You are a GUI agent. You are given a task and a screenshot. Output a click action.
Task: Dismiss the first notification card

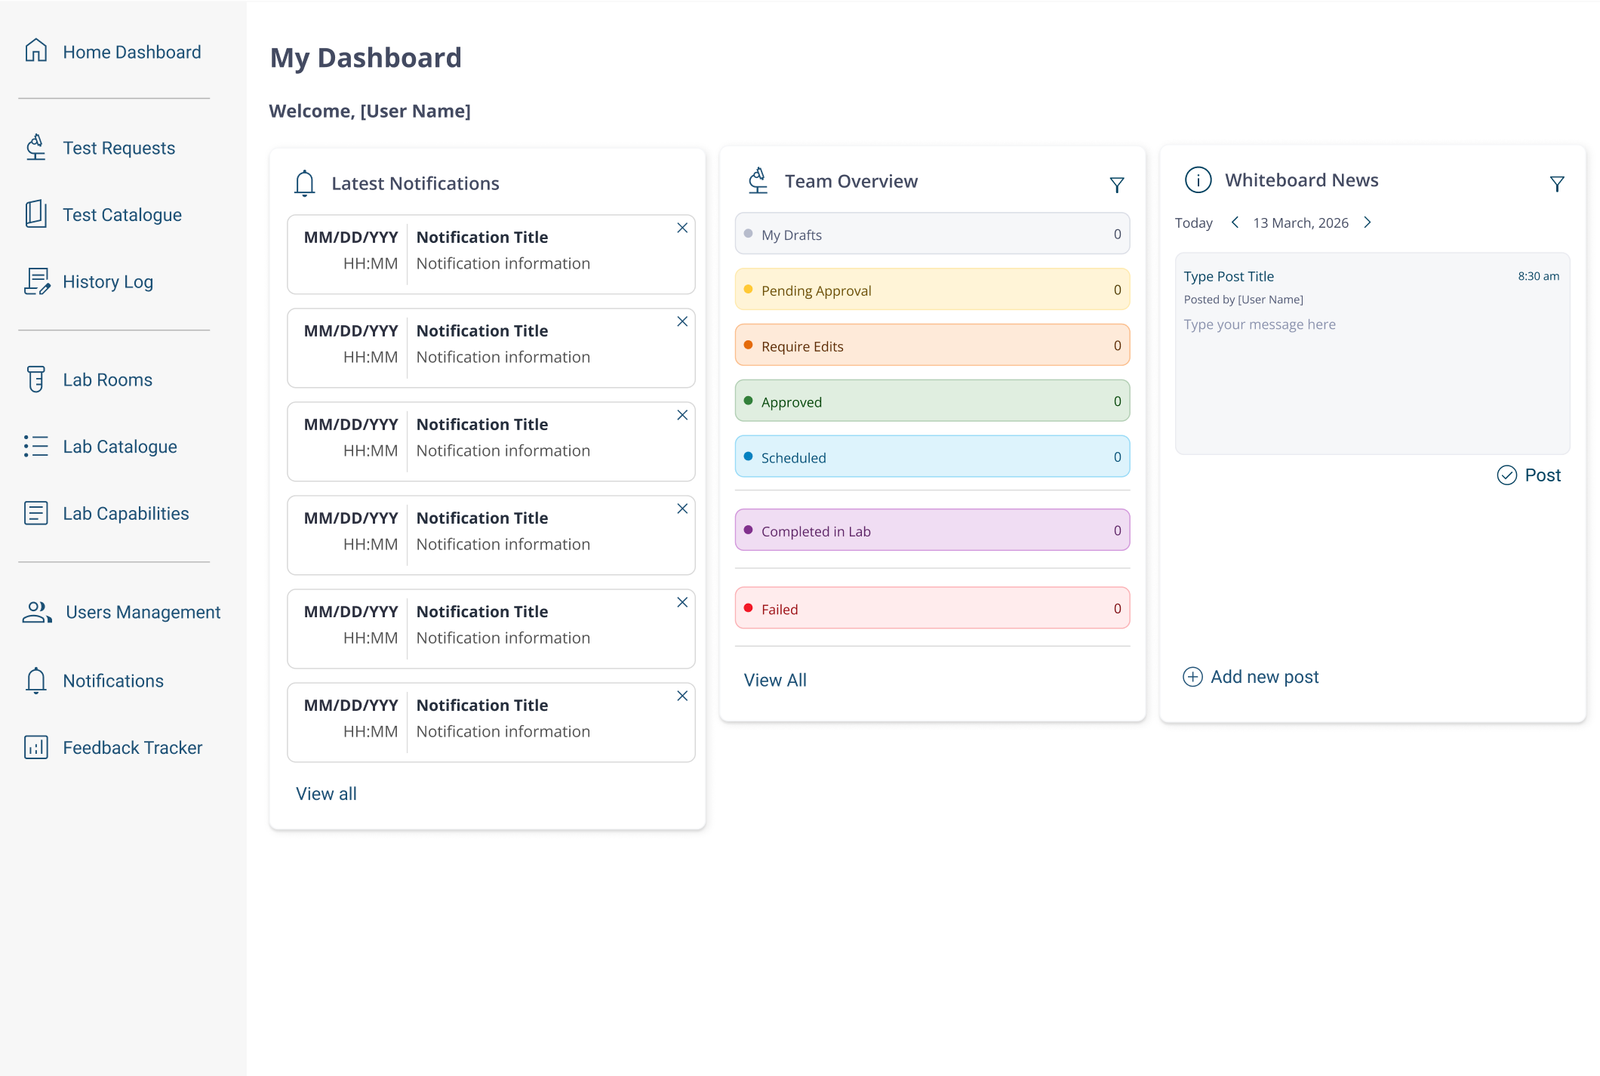[682, 228]
